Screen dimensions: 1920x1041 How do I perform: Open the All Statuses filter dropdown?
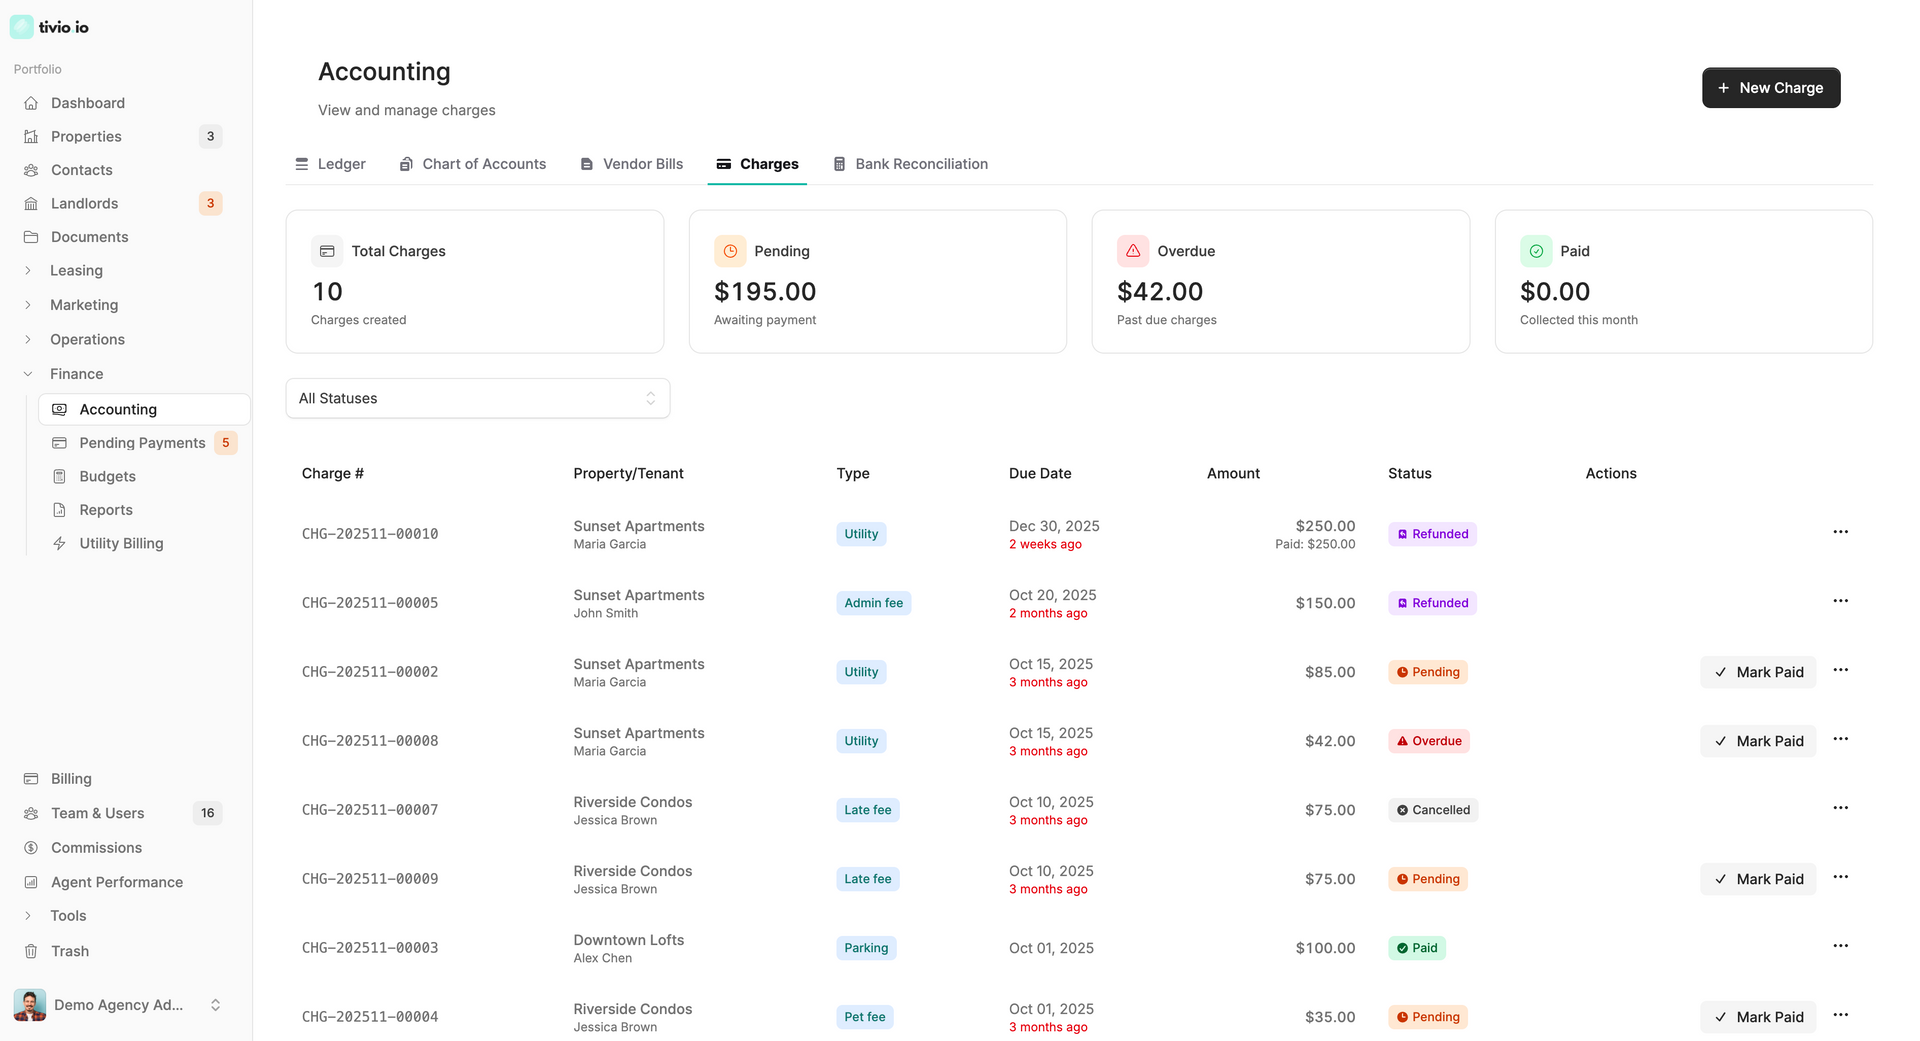477,398
